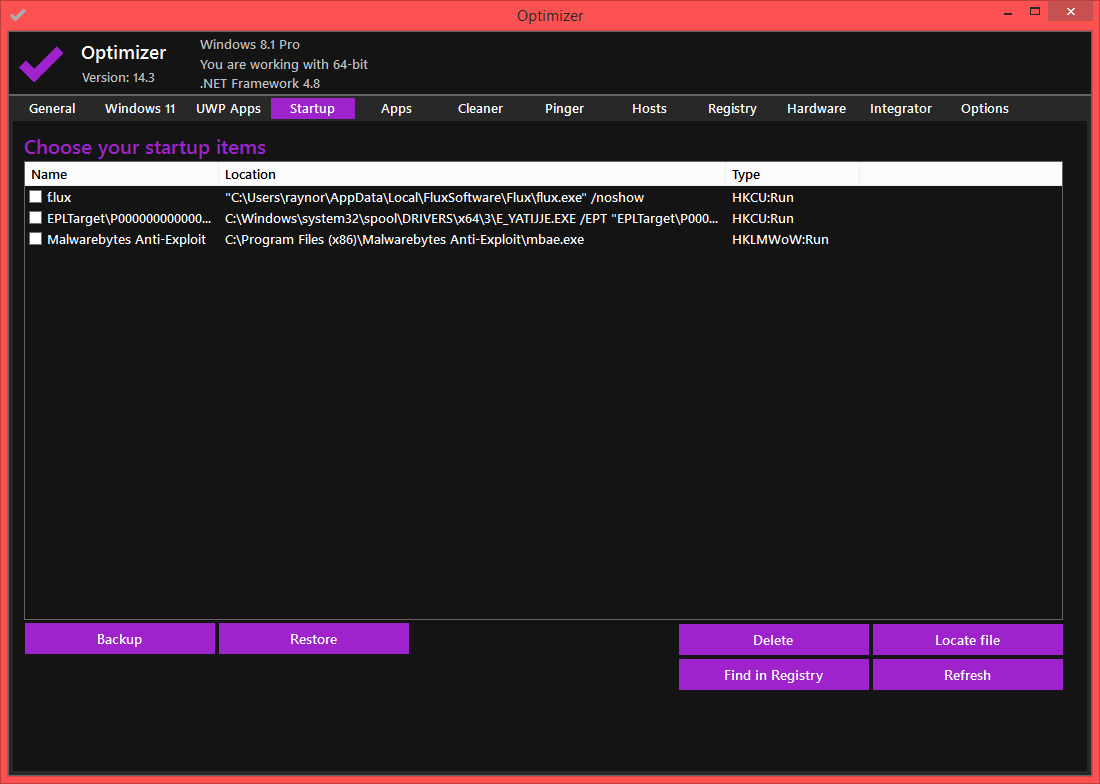Image resolution: width=1100 pixels, height=784 pixels.
Task: Switch to the Hosts tab
Action: click(x=649, y=108)
